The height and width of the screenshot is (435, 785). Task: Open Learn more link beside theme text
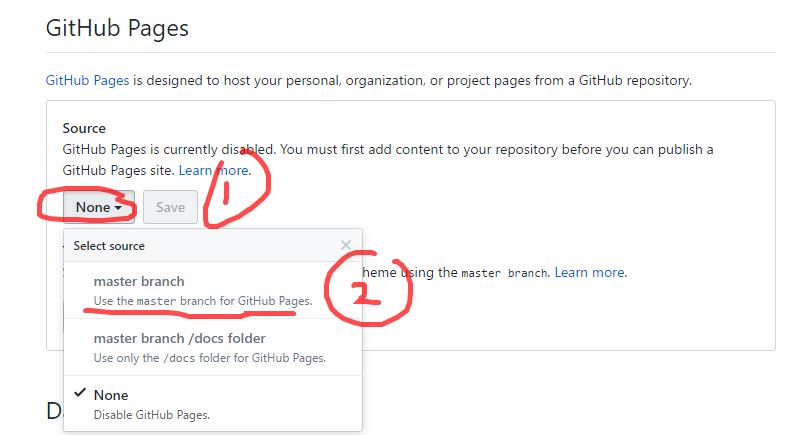click(x=590, y=272)
